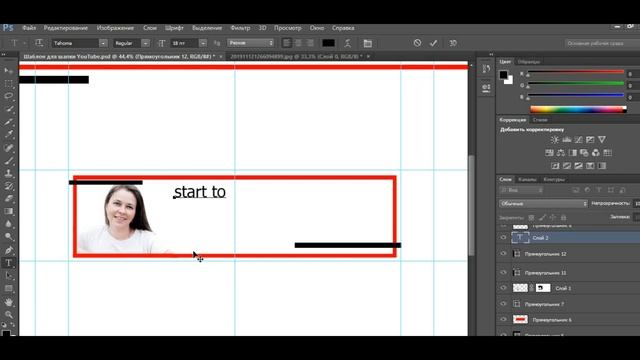640x360 pixels.
Task: Select the Eraser tool
Action: [x=9, y=199]
